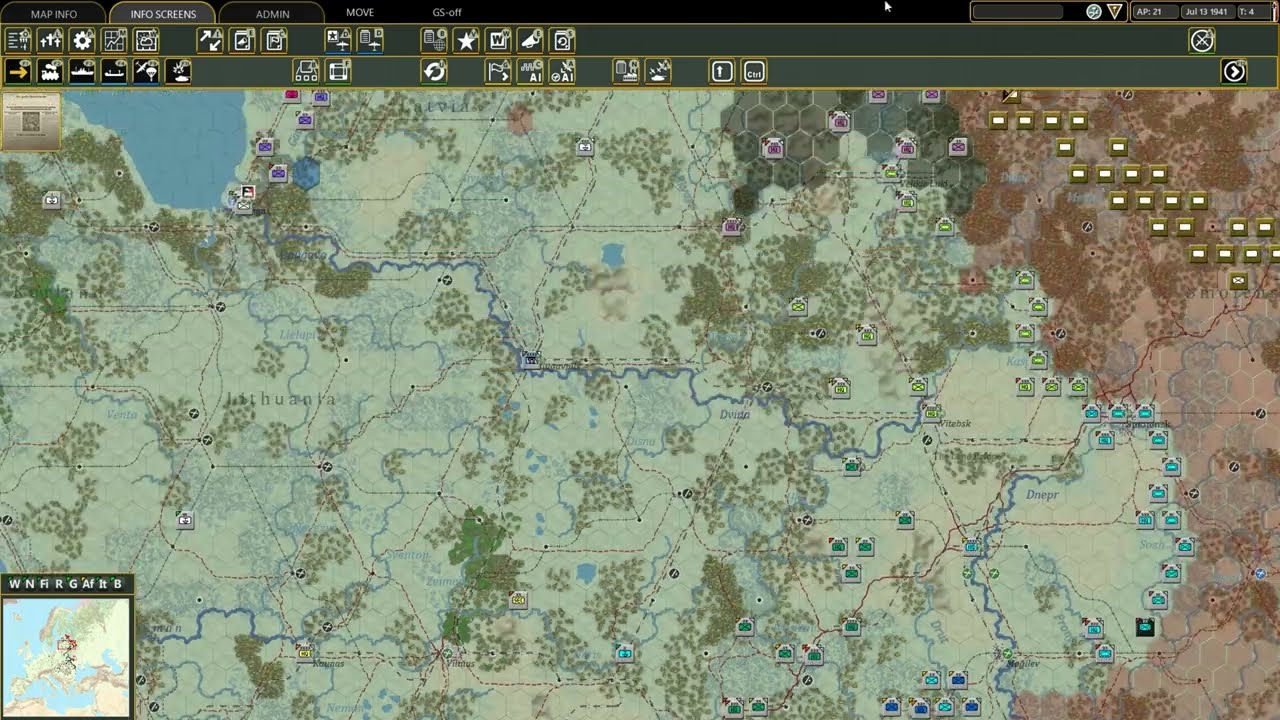Open the W document icon
This screenshot has height=720, width=1280.
point(498,40)
